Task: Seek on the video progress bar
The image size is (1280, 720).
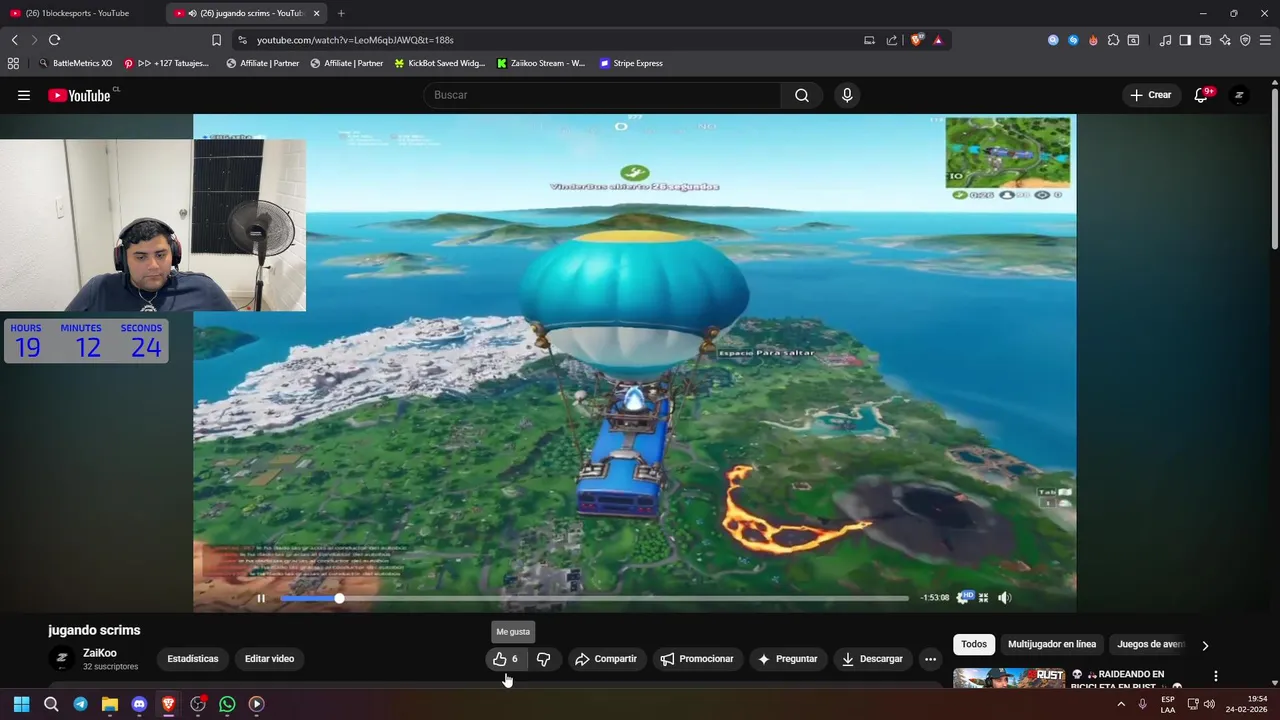Action: (594, 598)
